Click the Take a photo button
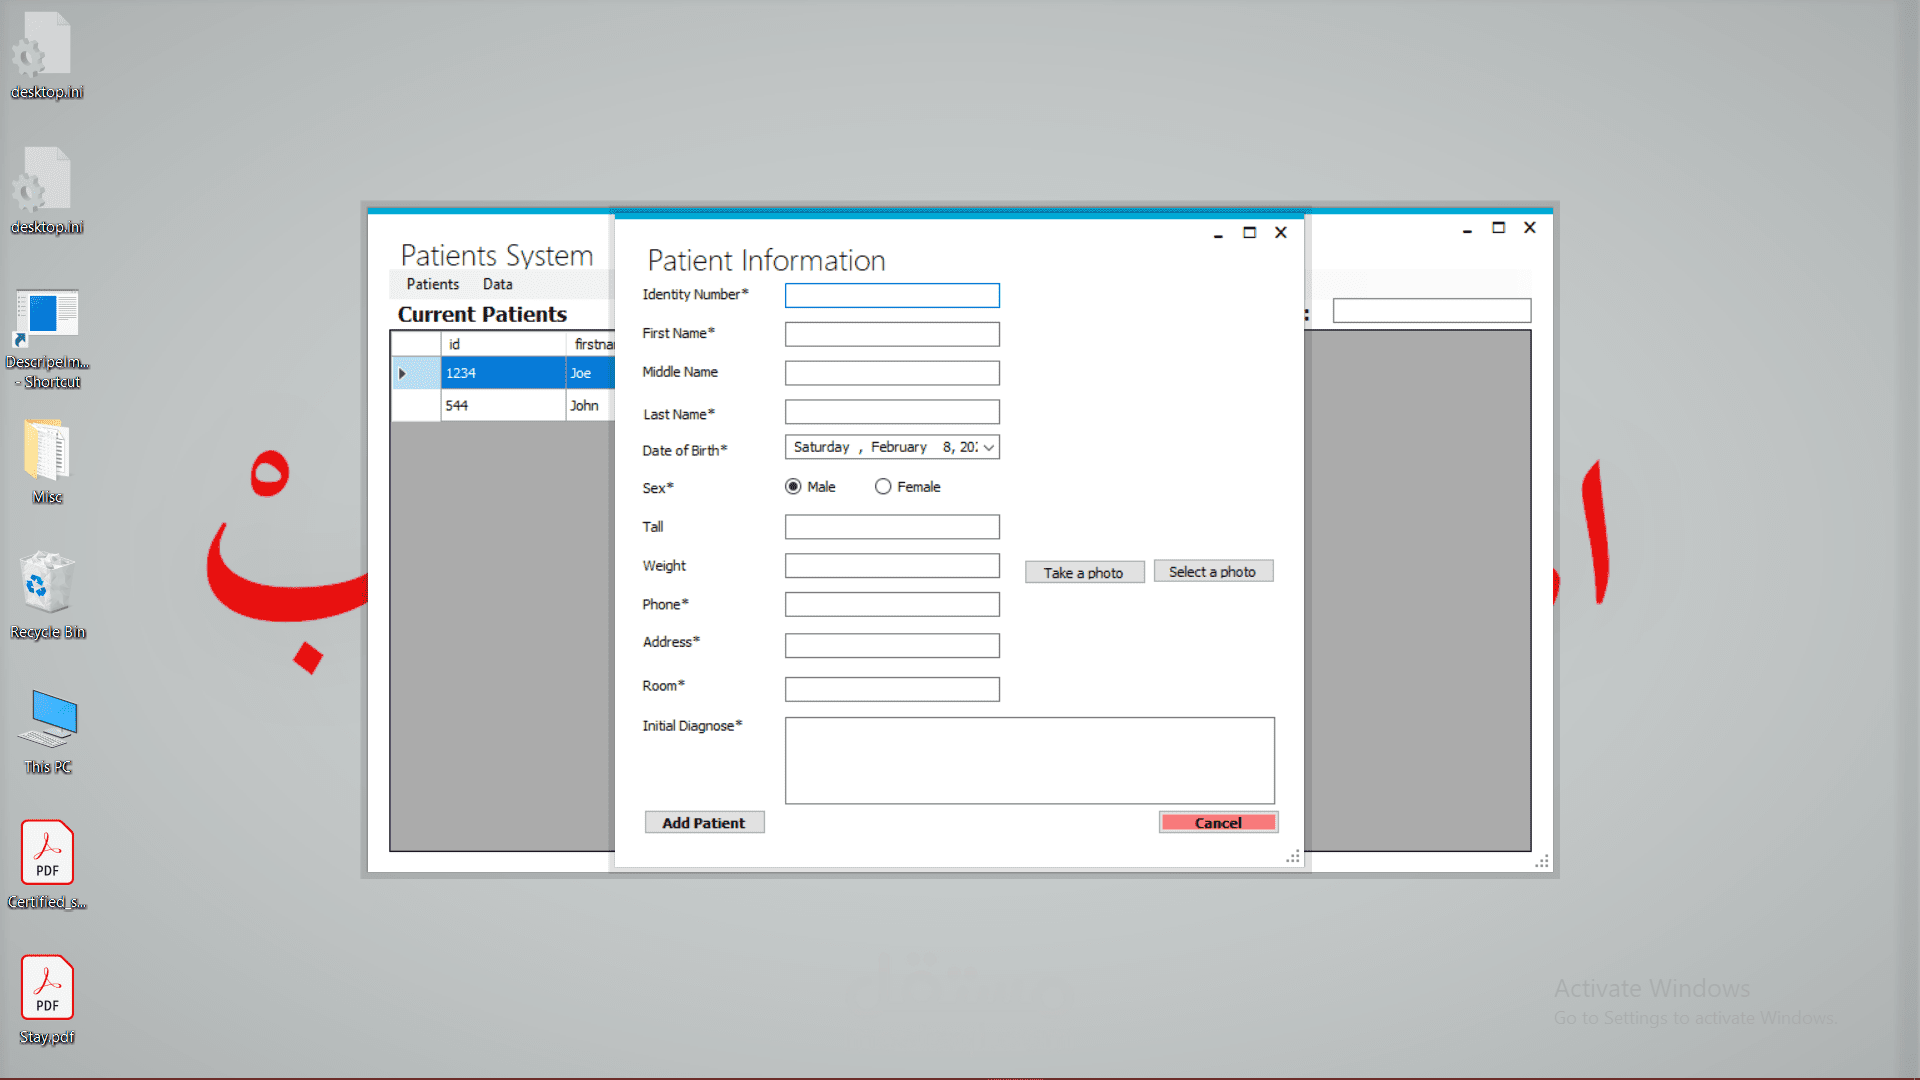Screen dimensions: 1920x1080 (1083, 573)
